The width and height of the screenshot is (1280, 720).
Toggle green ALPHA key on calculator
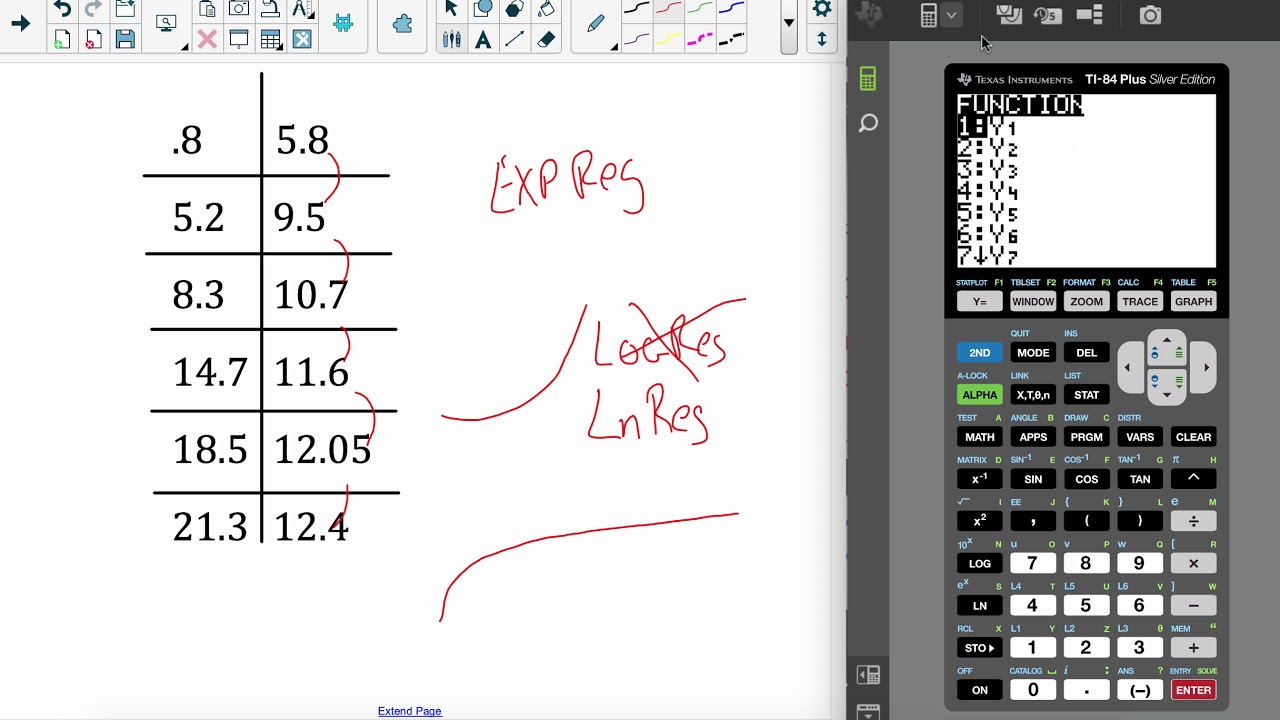pyautogui.click(x=979, y=395)
